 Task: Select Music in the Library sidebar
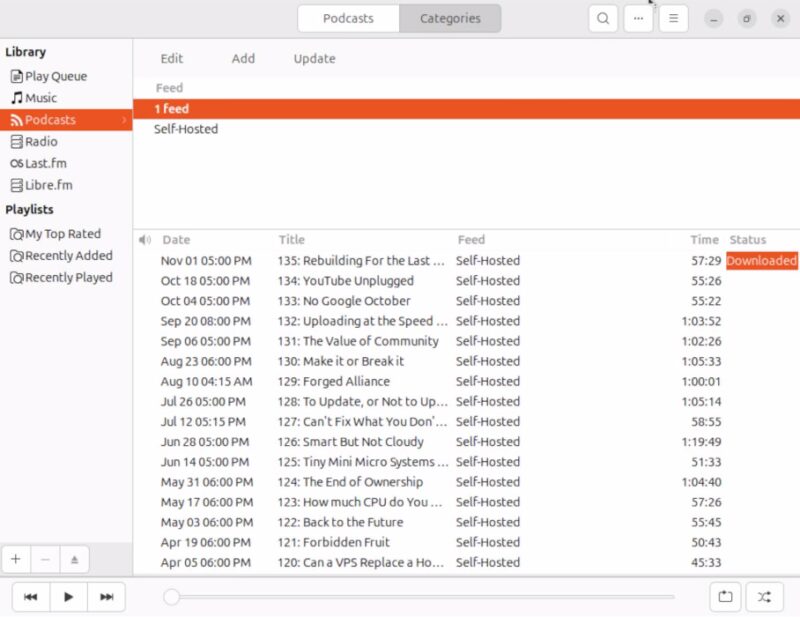coord(44,97)
